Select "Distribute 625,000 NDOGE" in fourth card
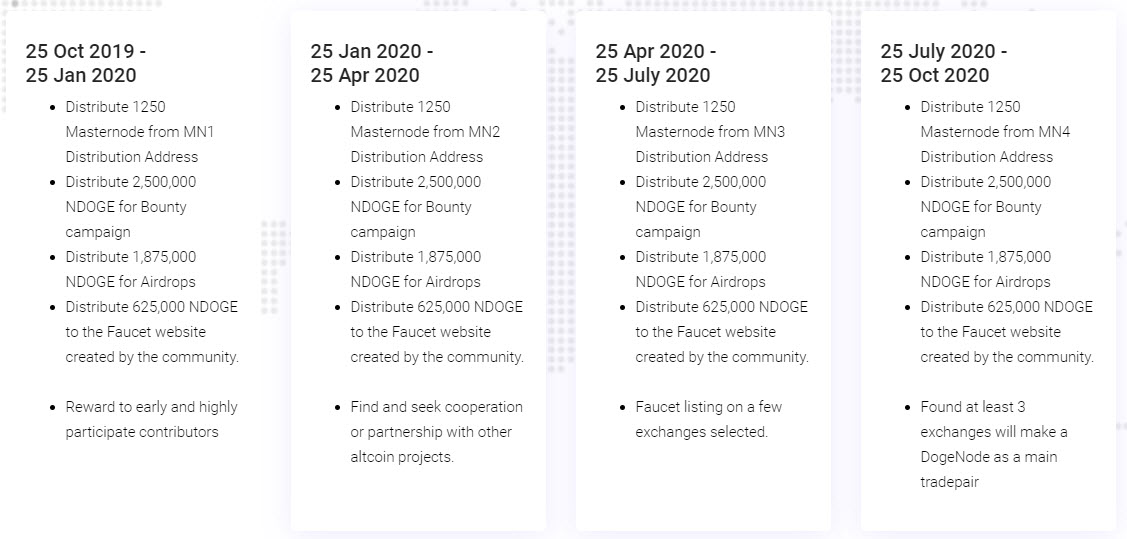Image resolution: width=1127 pixels, height=539 pixels. tap(1006, 307)
